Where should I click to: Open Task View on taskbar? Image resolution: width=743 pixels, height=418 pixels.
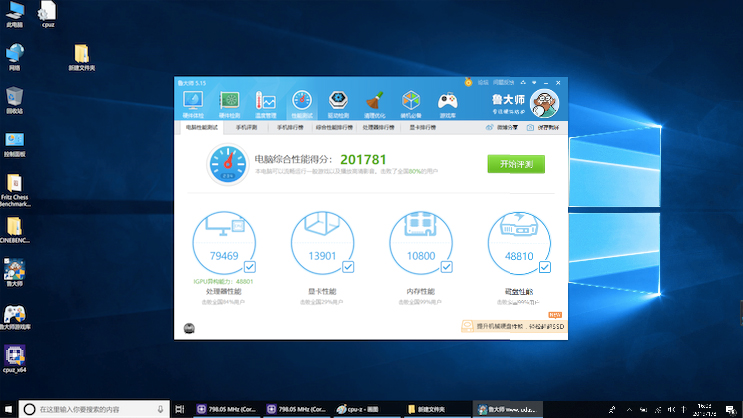coord(180,409)
